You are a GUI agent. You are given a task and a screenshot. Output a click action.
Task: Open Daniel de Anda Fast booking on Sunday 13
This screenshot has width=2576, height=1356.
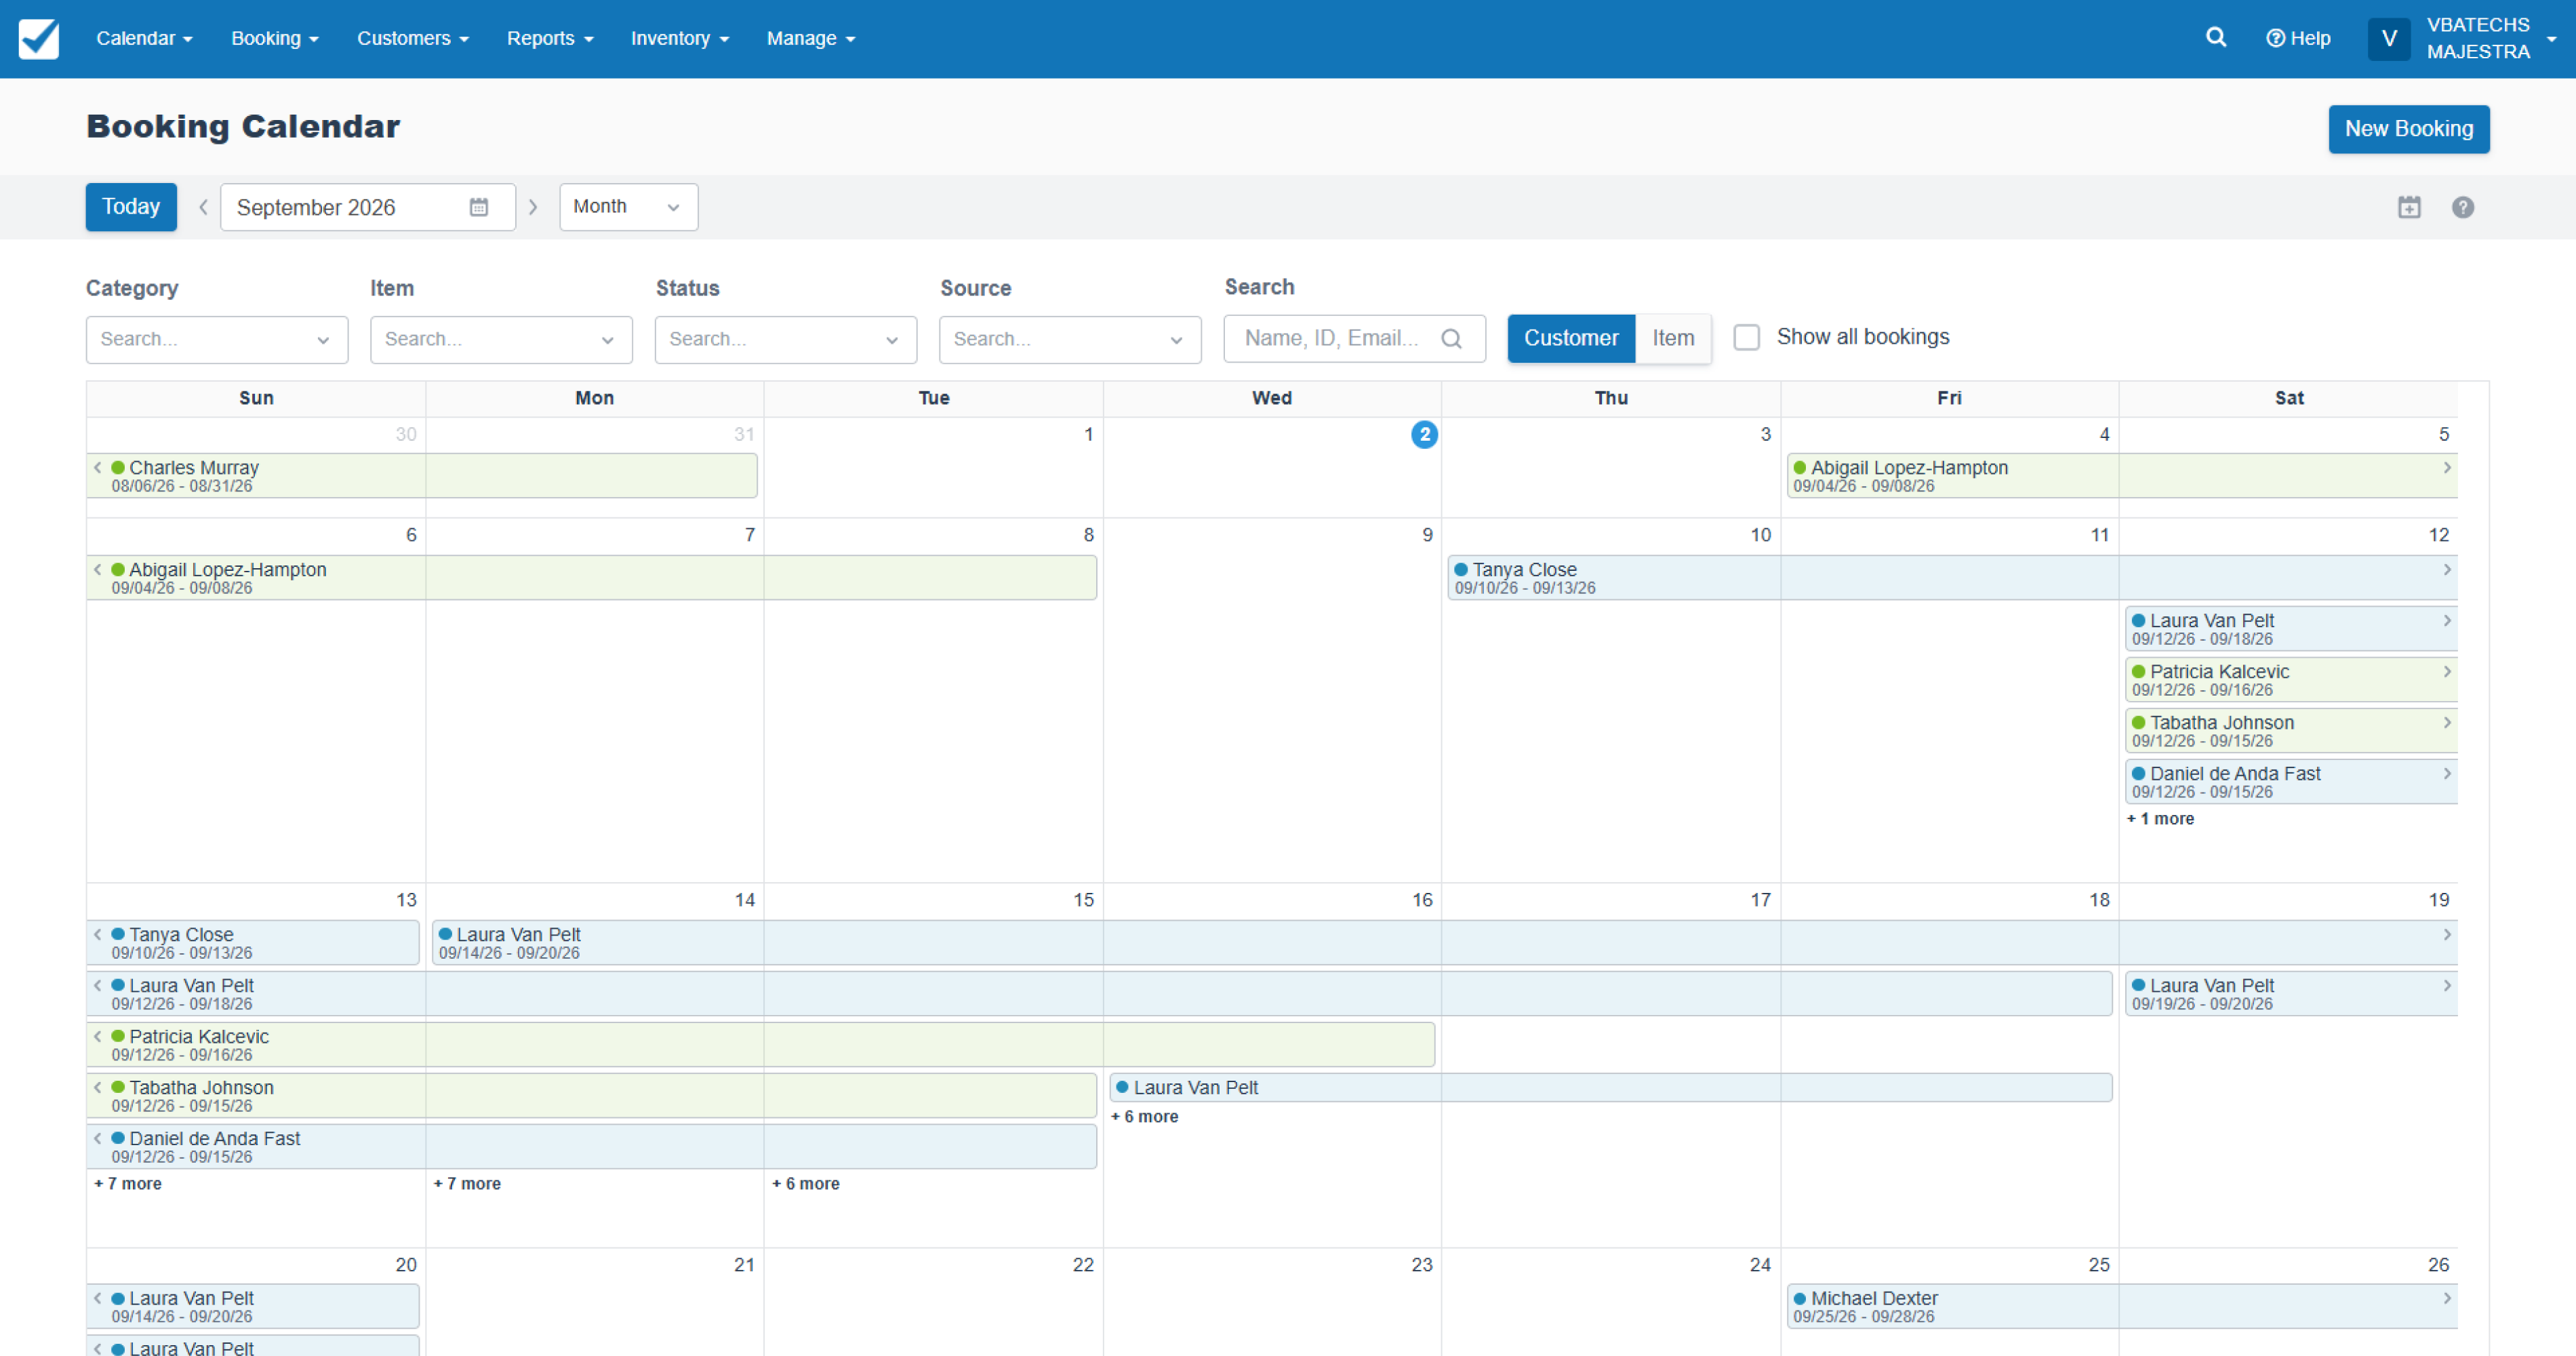[x=592, y=1147]
